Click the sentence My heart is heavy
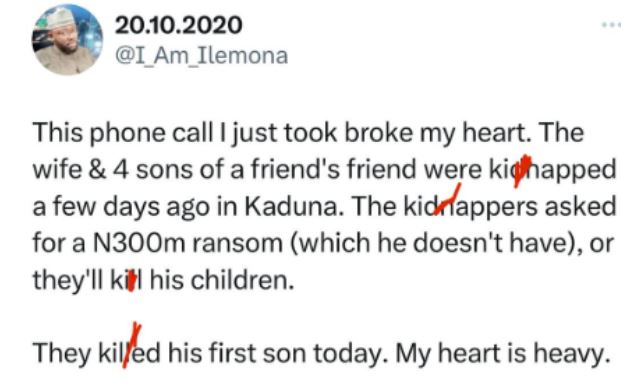621x390 pixels. (x=503, y=354)
